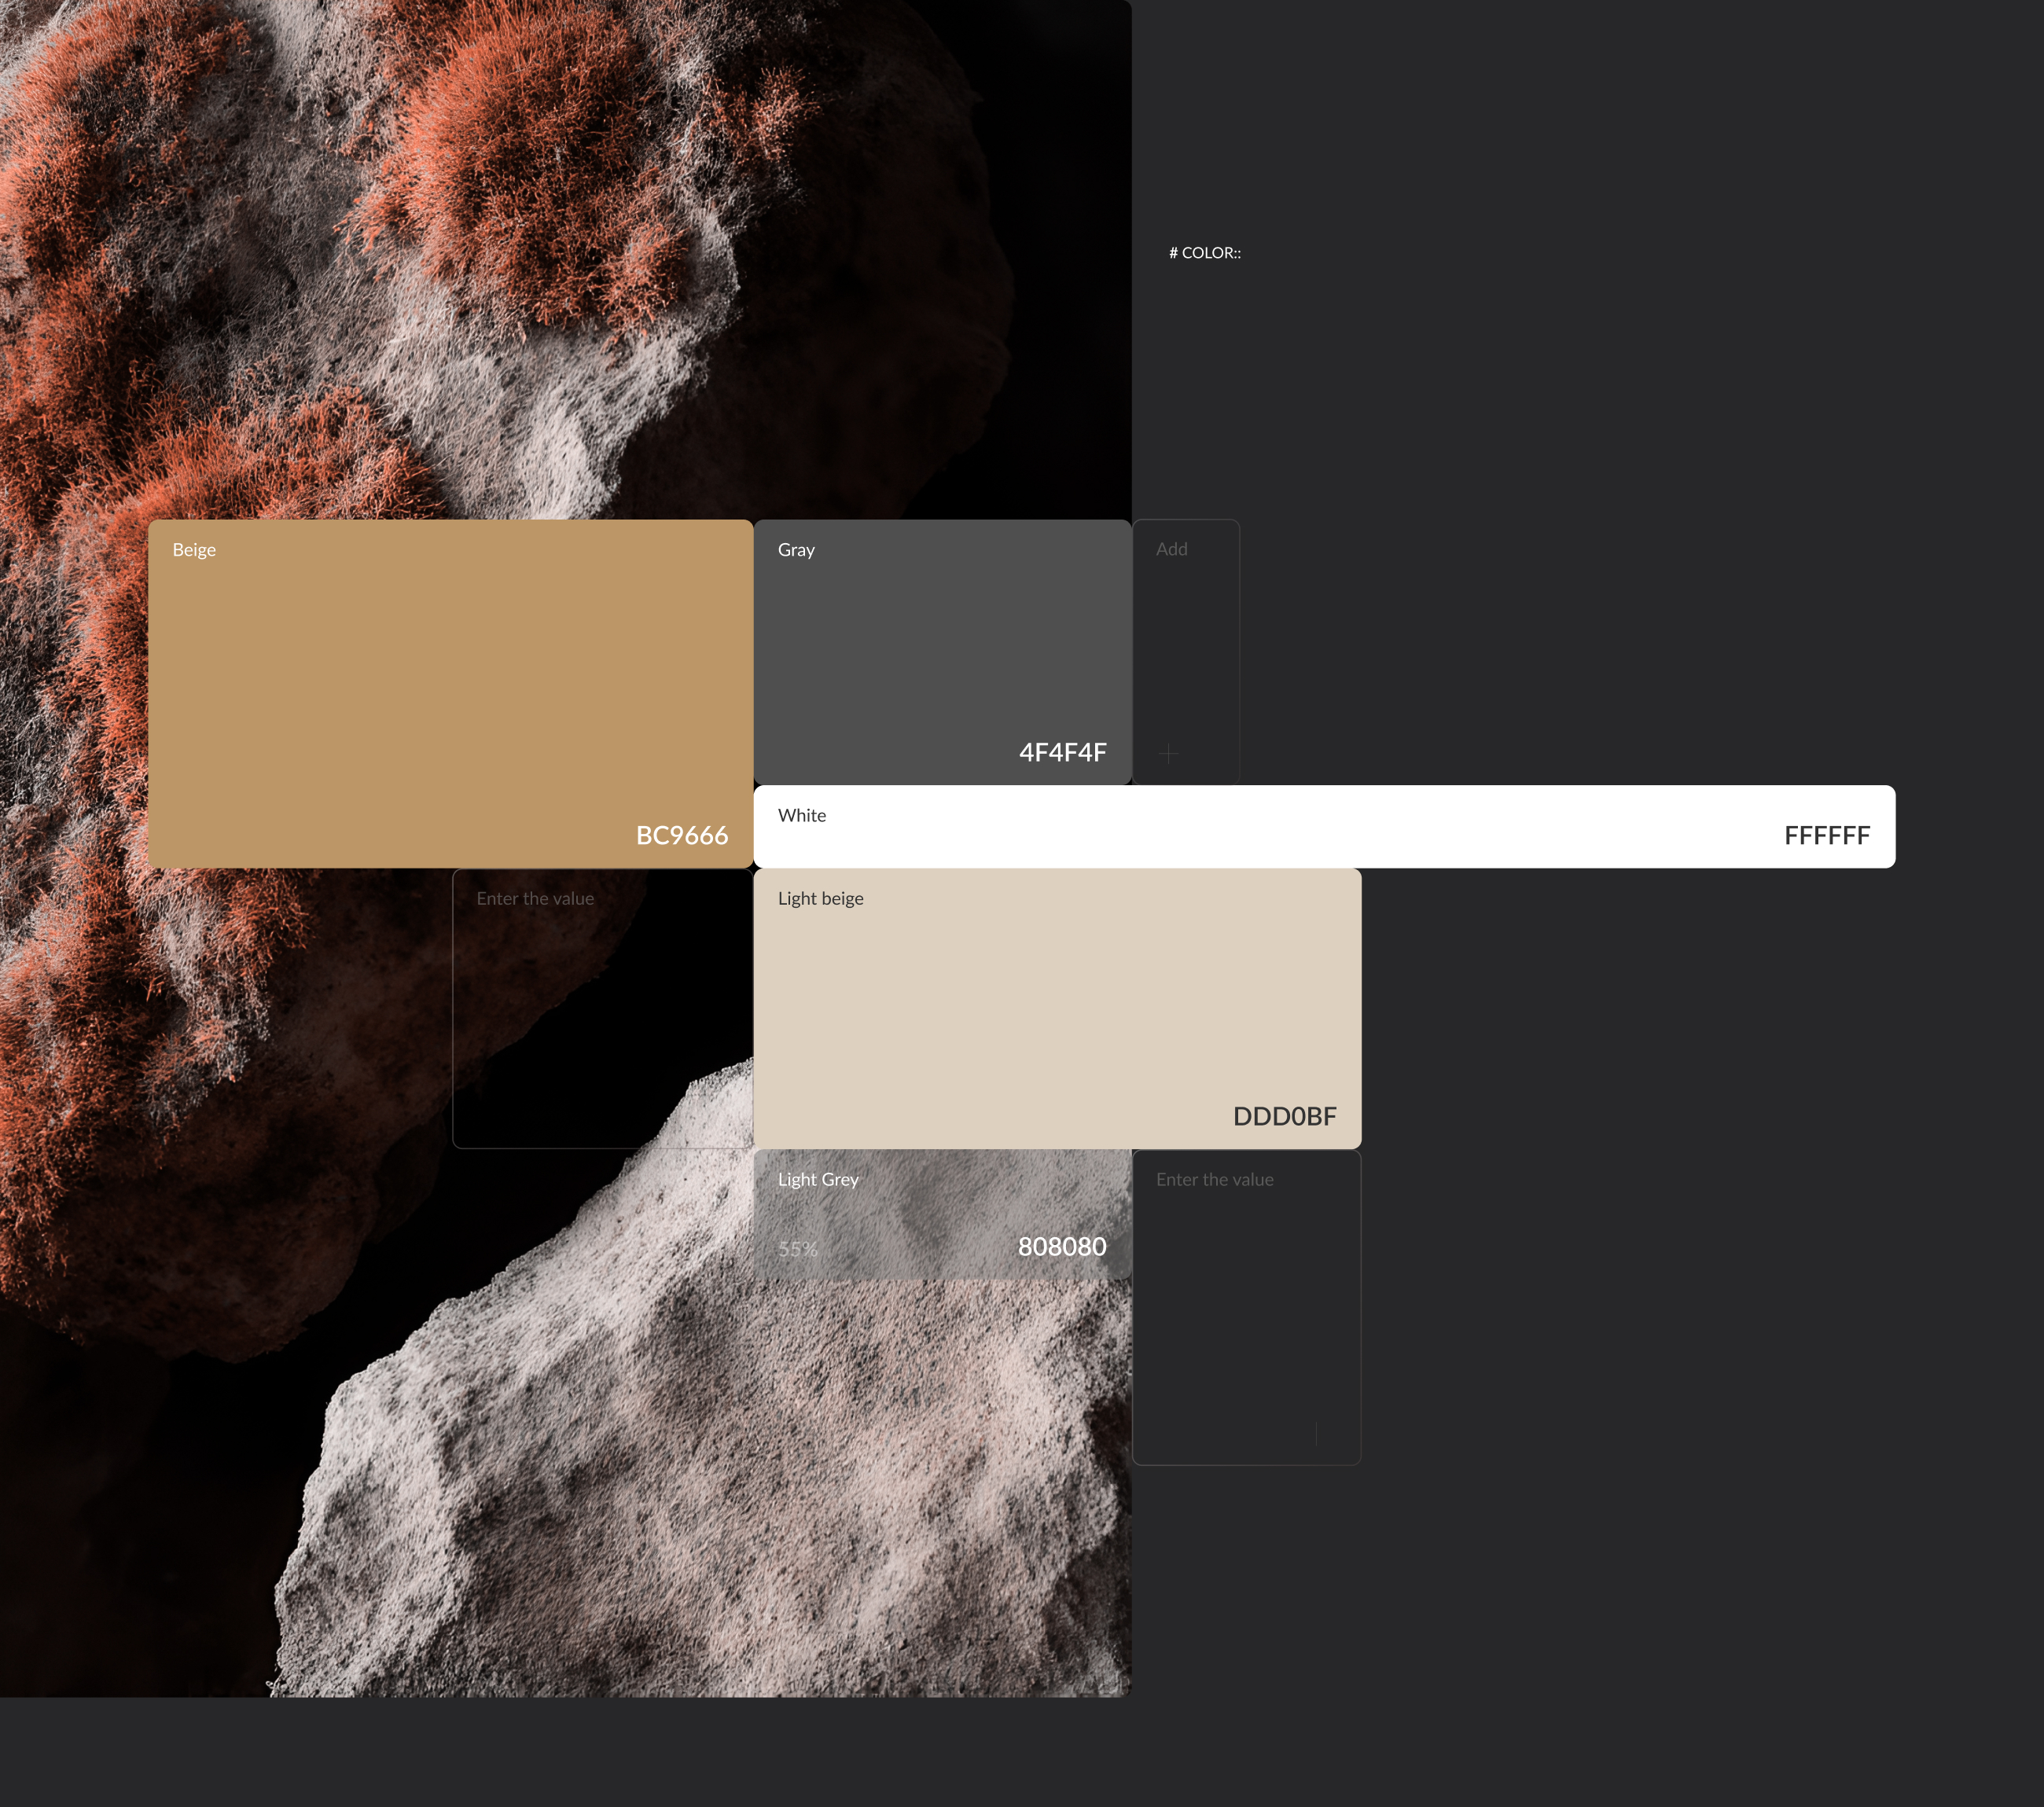The image size is (2044, 1807).
Task: Click the Light Grey name label
Action: point(818,1179)
